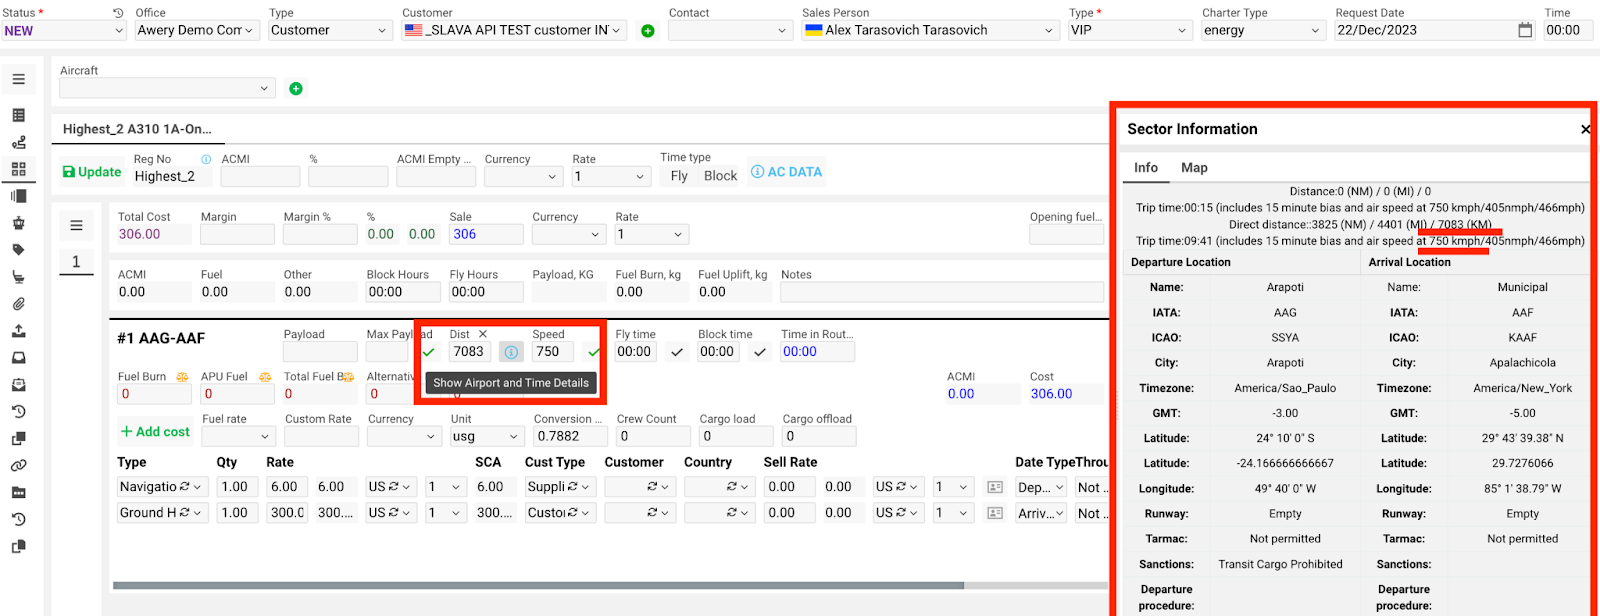Open the Unit dropdown showing usg
The image size is (1600, 616).
[486, 437]
